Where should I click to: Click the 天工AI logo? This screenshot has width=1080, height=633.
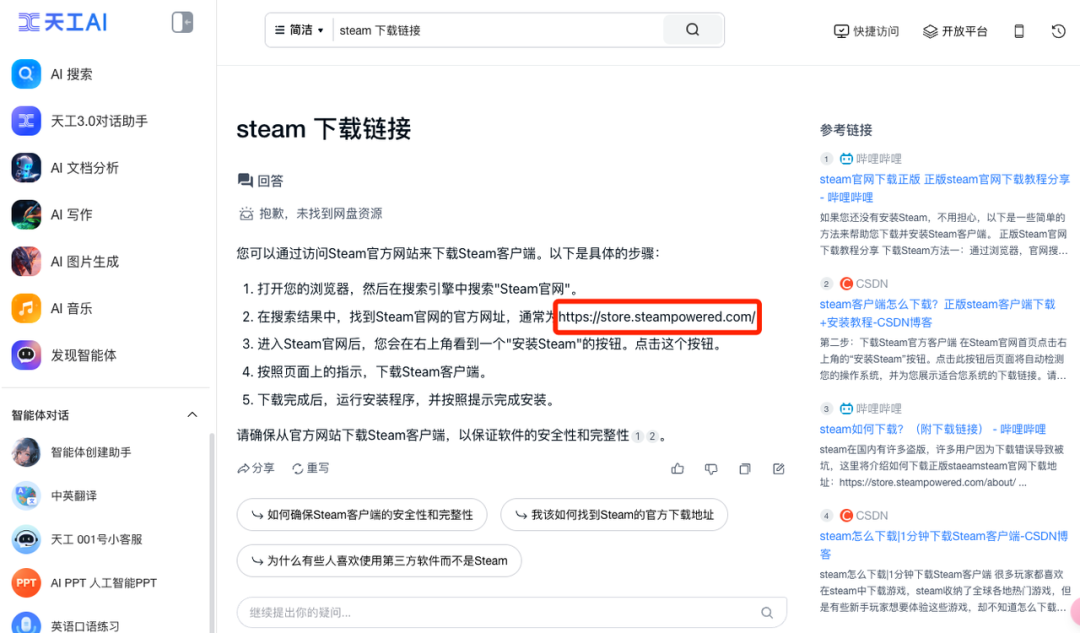coord(63,23)
